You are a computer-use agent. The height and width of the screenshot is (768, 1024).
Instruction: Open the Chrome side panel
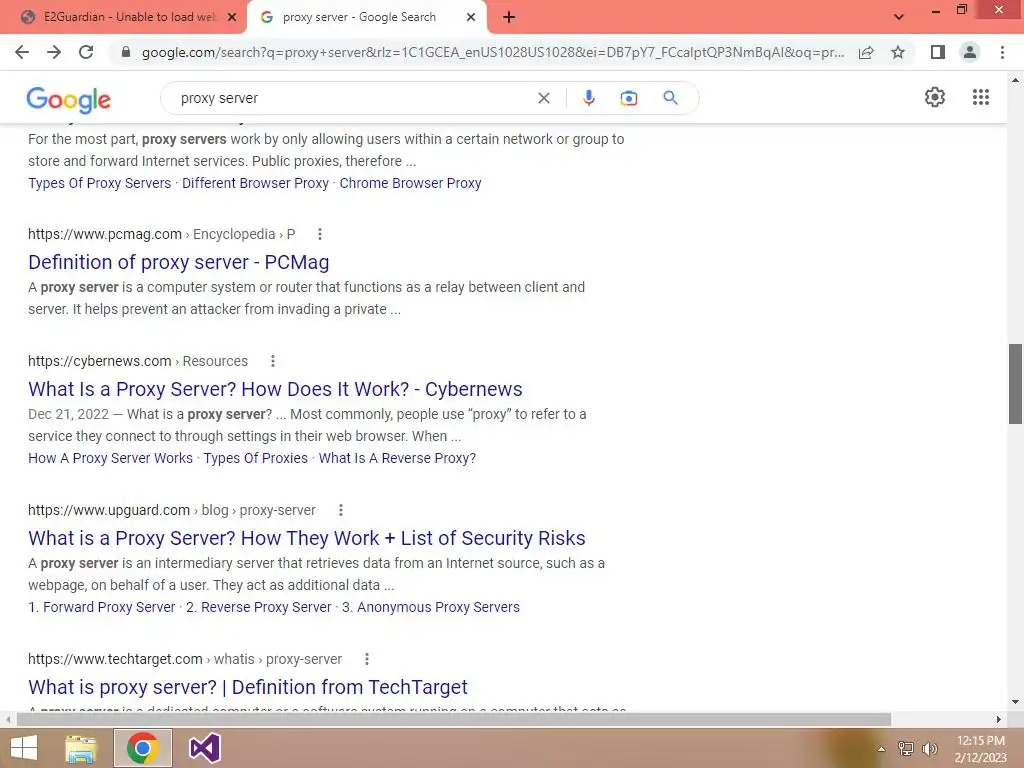point(938,52)
